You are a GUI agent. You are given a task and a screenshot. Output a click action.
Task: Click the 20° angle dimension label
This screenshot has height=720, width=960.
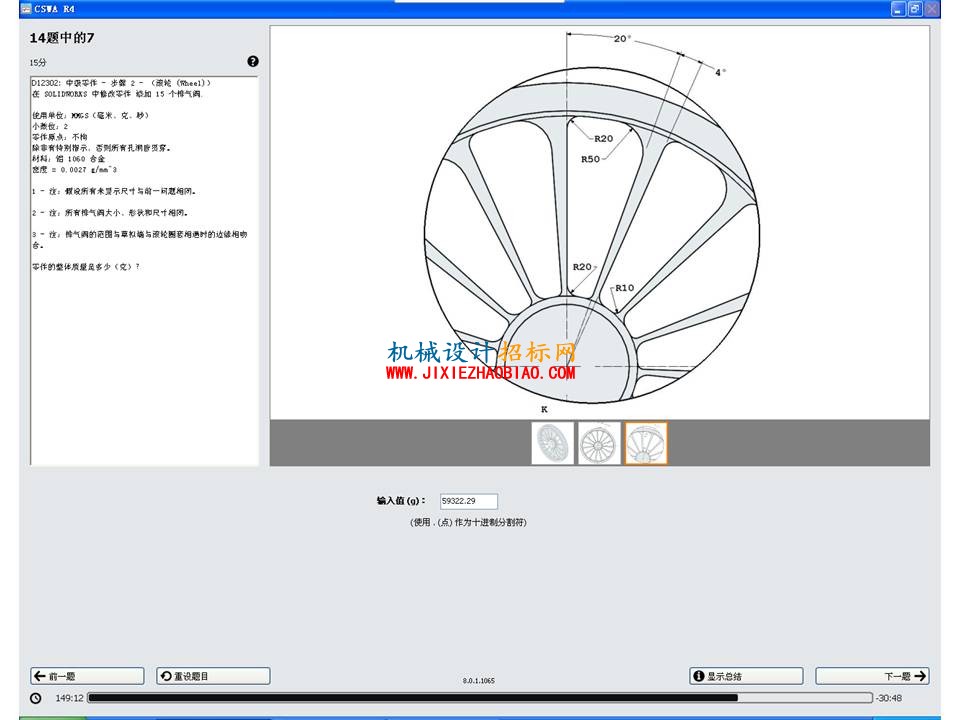(622, 39)
